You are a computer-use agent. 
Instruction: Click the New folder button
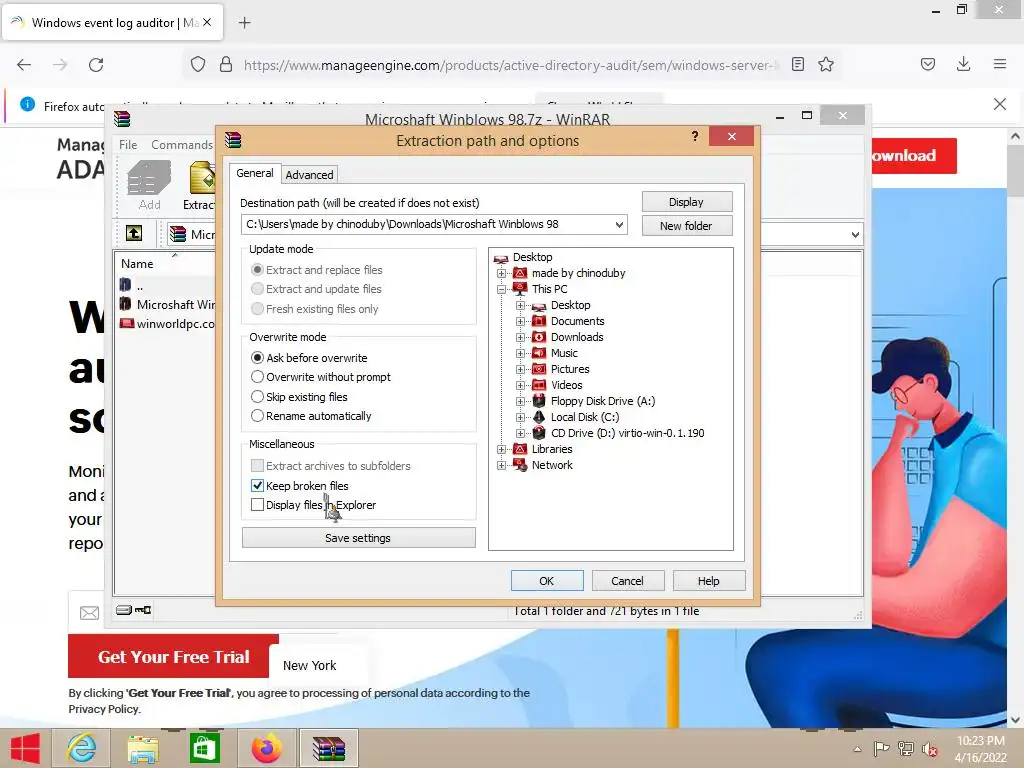coord(686,225)
